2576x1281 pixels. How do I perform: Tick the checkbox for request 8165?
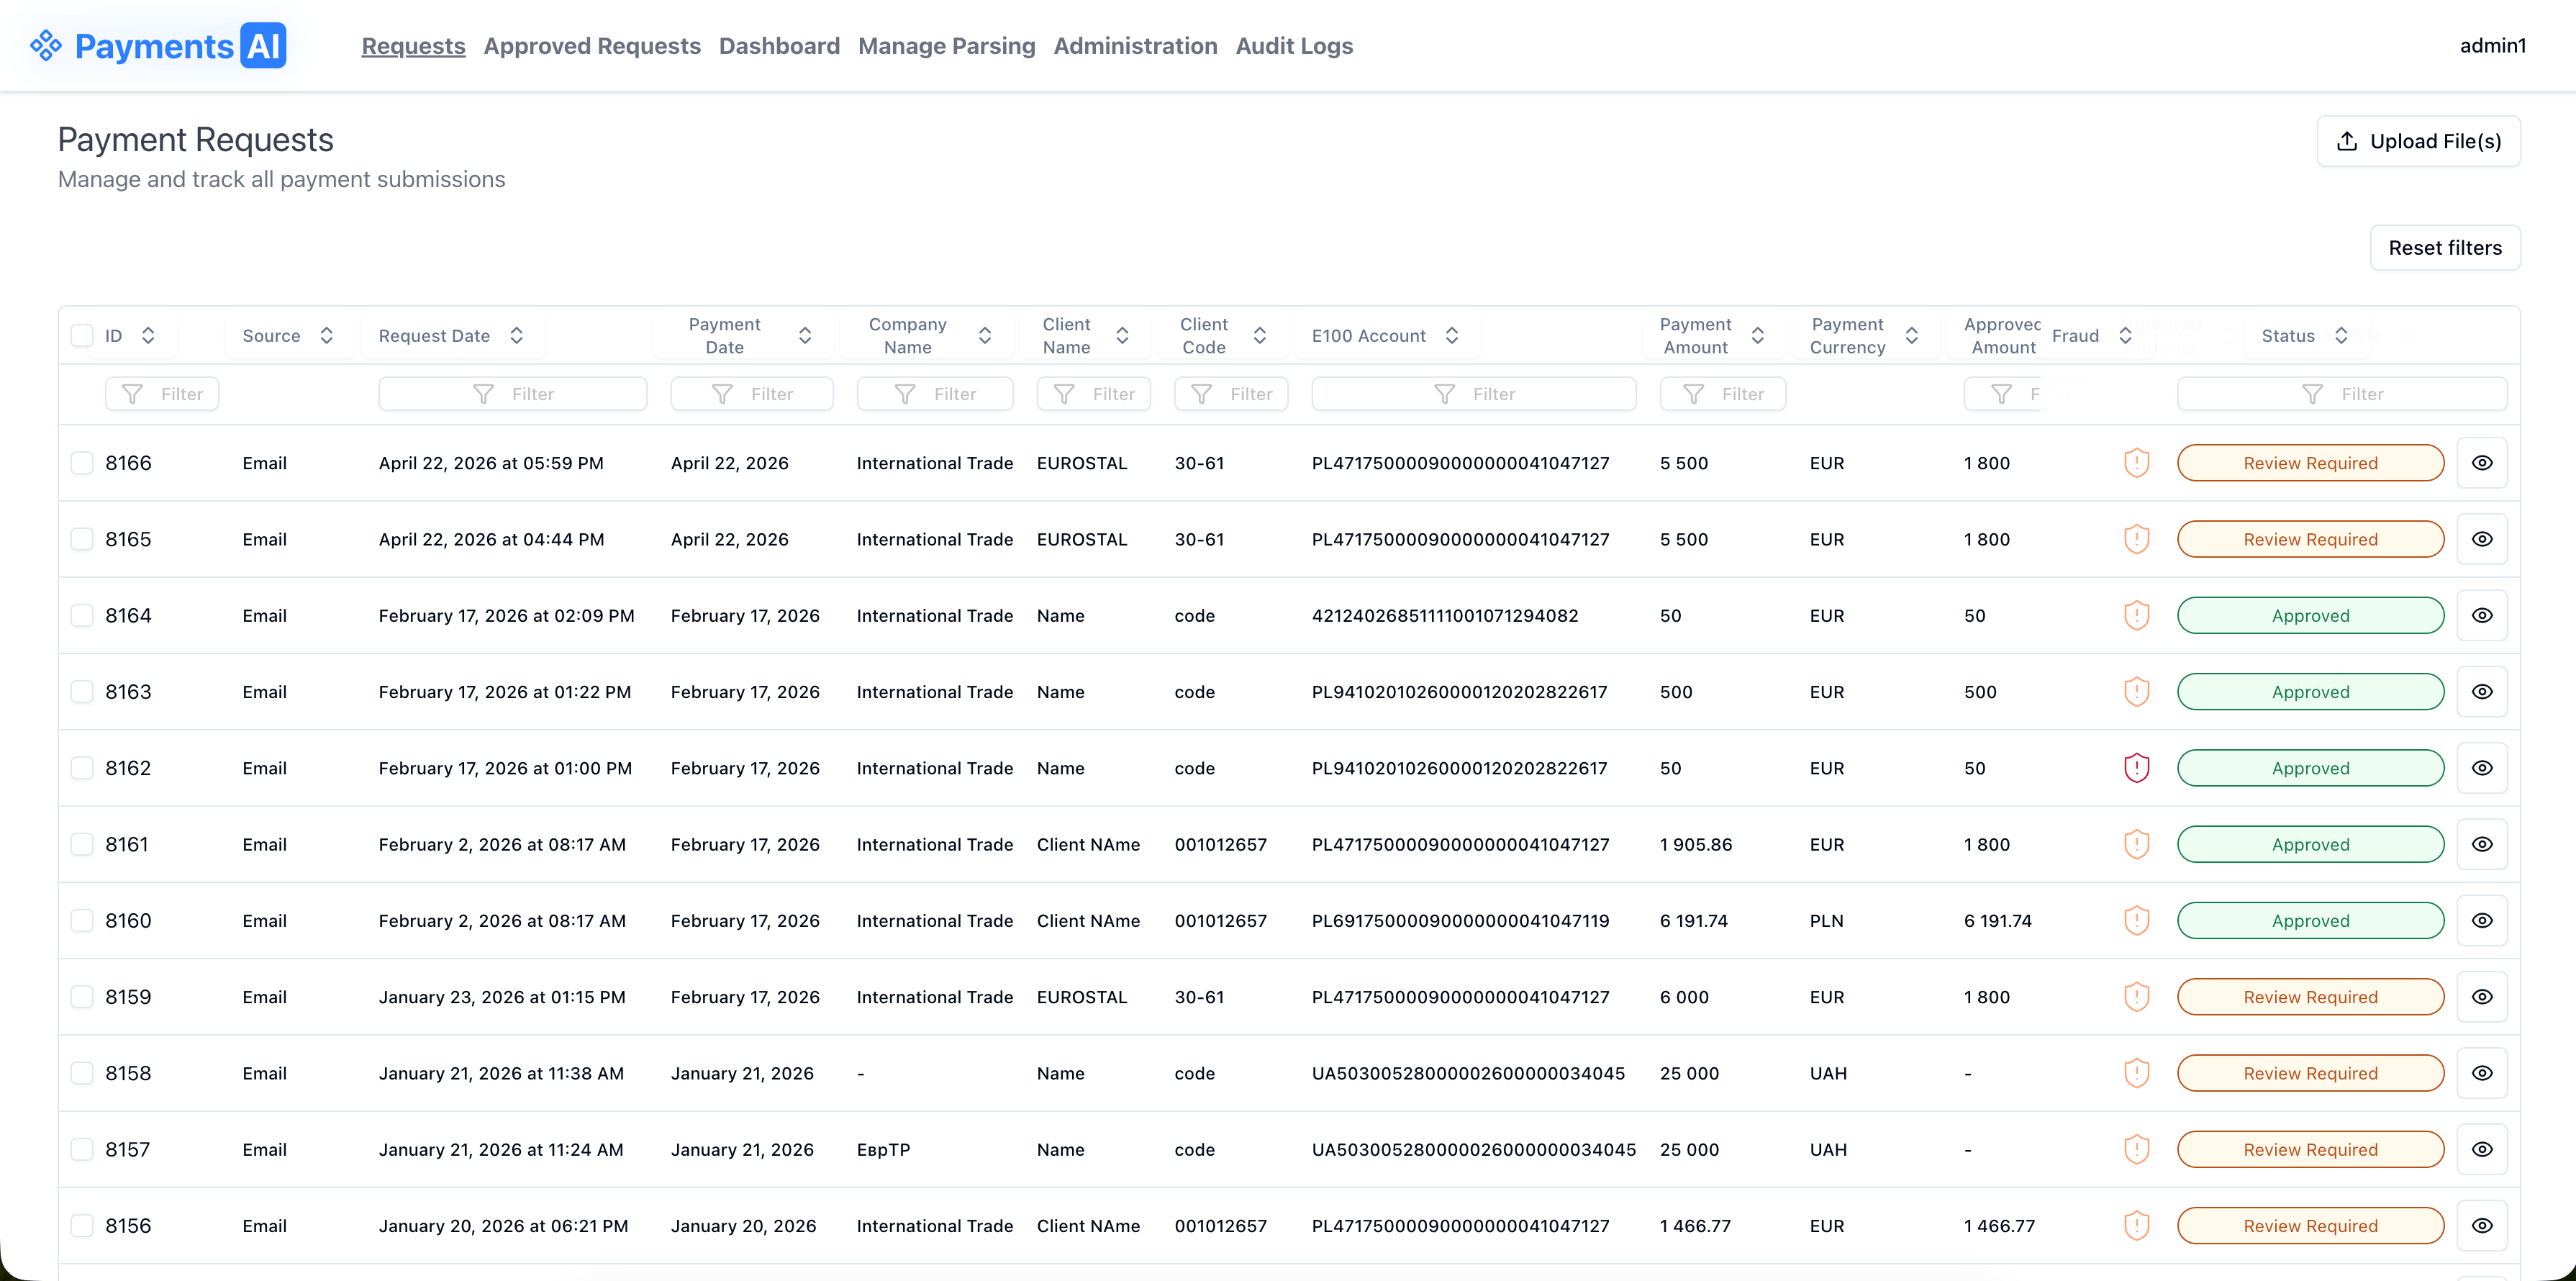[x=82, y=539]
